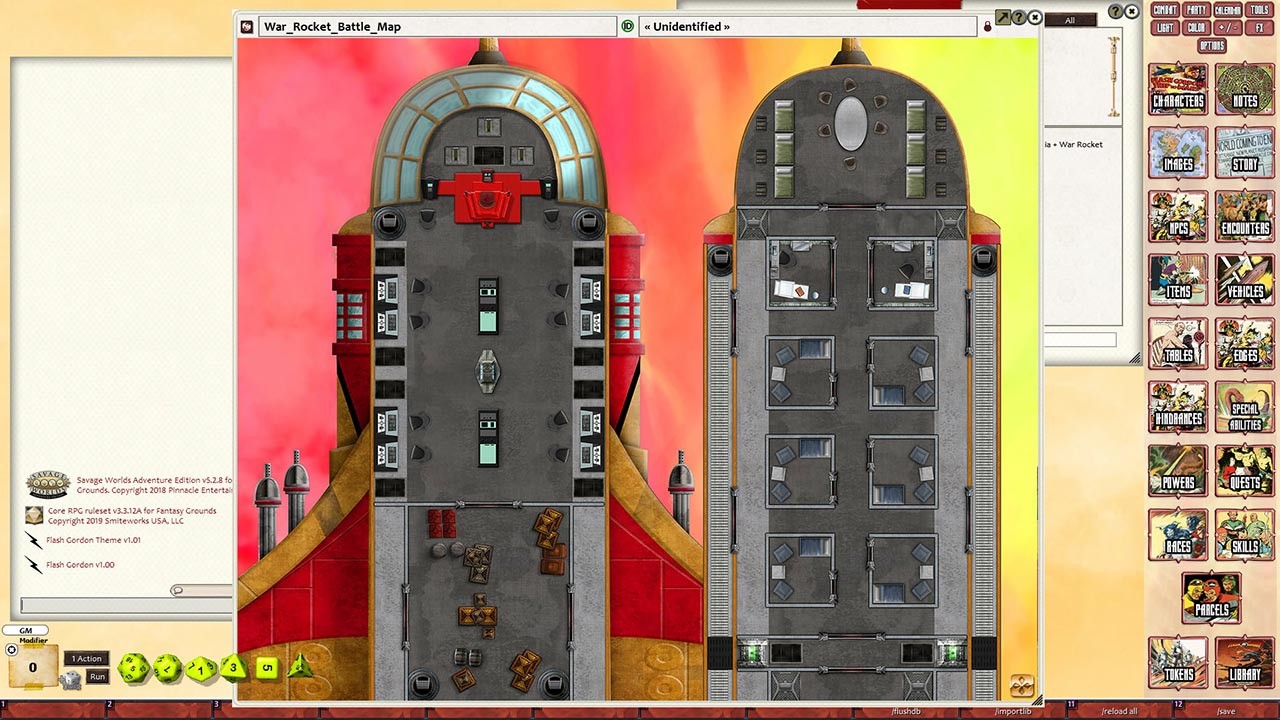The width and height of the screenshot is (1280, 720).
Task: Open the Characters panel in the sidebar
Action: click(x=1177, y=88)
